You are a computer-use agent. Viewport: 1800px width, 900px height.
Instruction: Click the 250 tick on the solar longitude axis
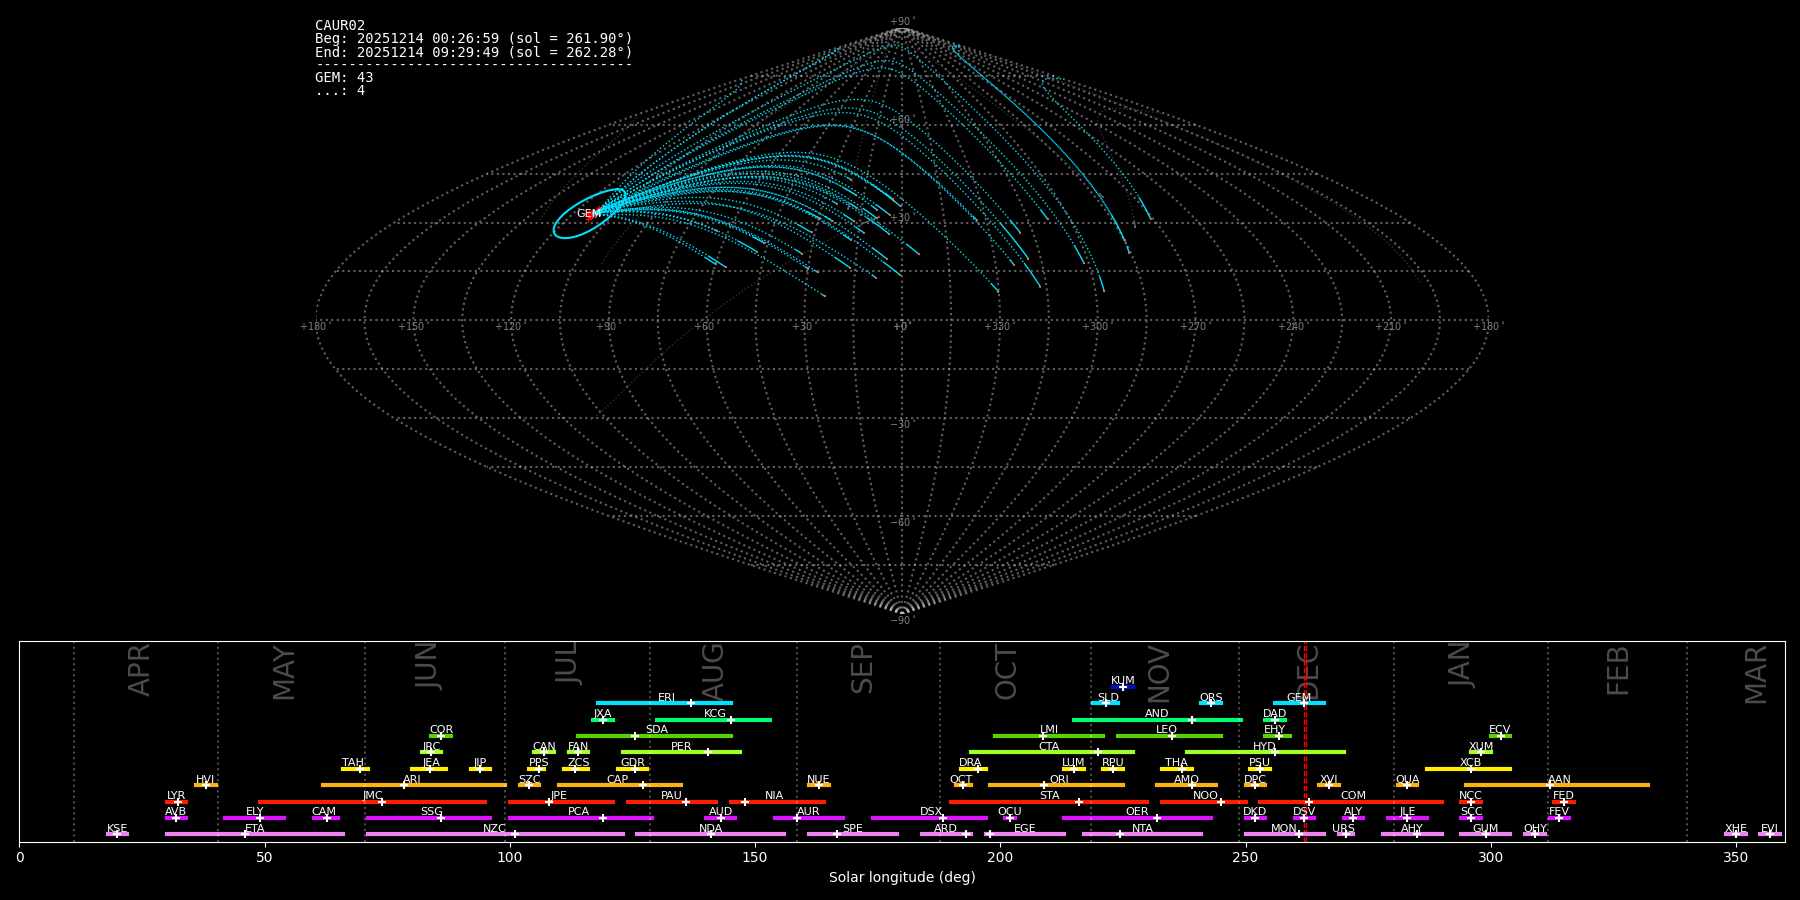click(1245, 858)
